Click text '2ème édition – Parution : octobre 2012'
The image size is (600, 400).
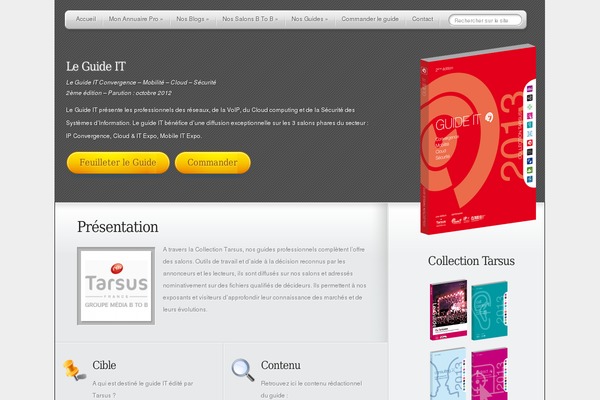click(119, 93)
